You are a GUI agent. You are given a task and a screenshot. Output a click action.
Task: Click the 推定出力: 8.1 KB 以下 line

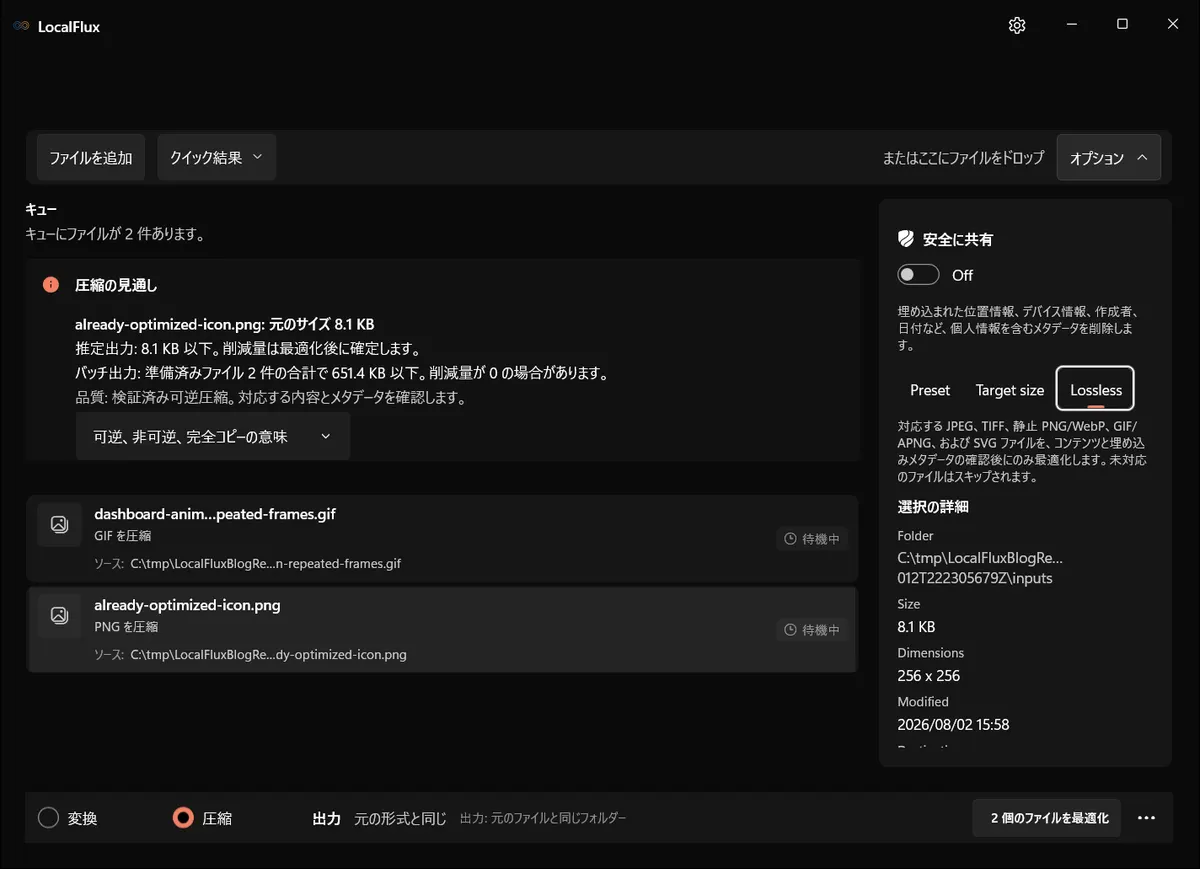[247, 349]
